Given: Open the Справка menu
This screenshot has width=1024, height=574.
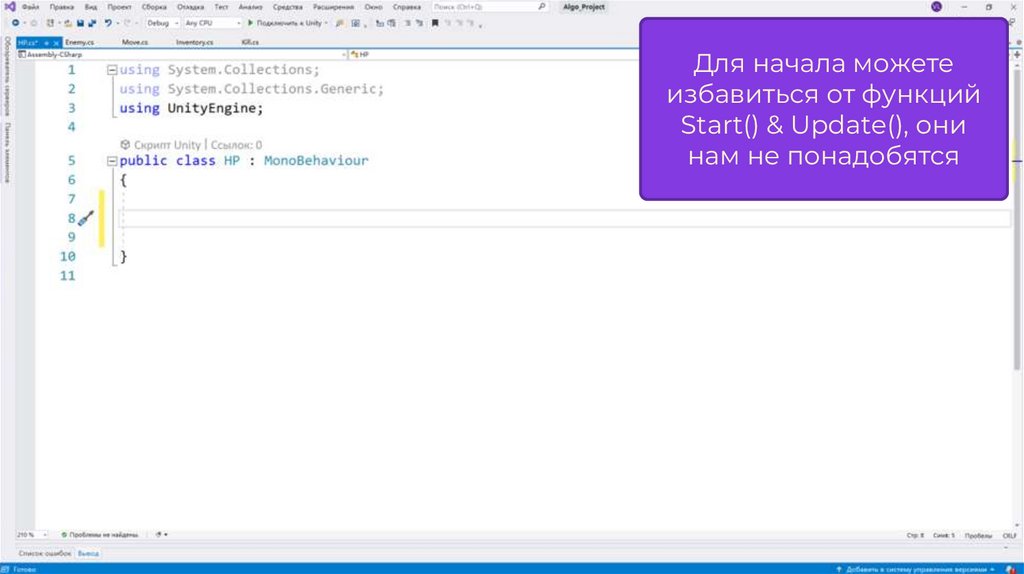Looking at the screenshot, I should click(407, 7).
